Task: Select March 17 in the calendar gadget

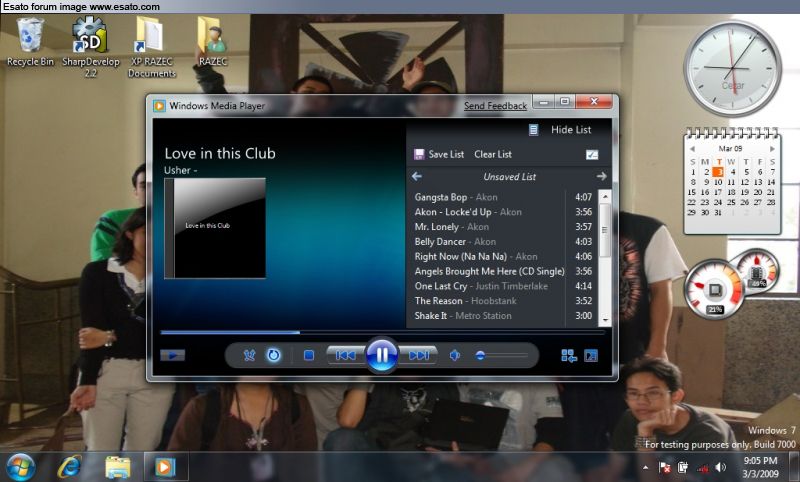Action: (x=718, y=192)
